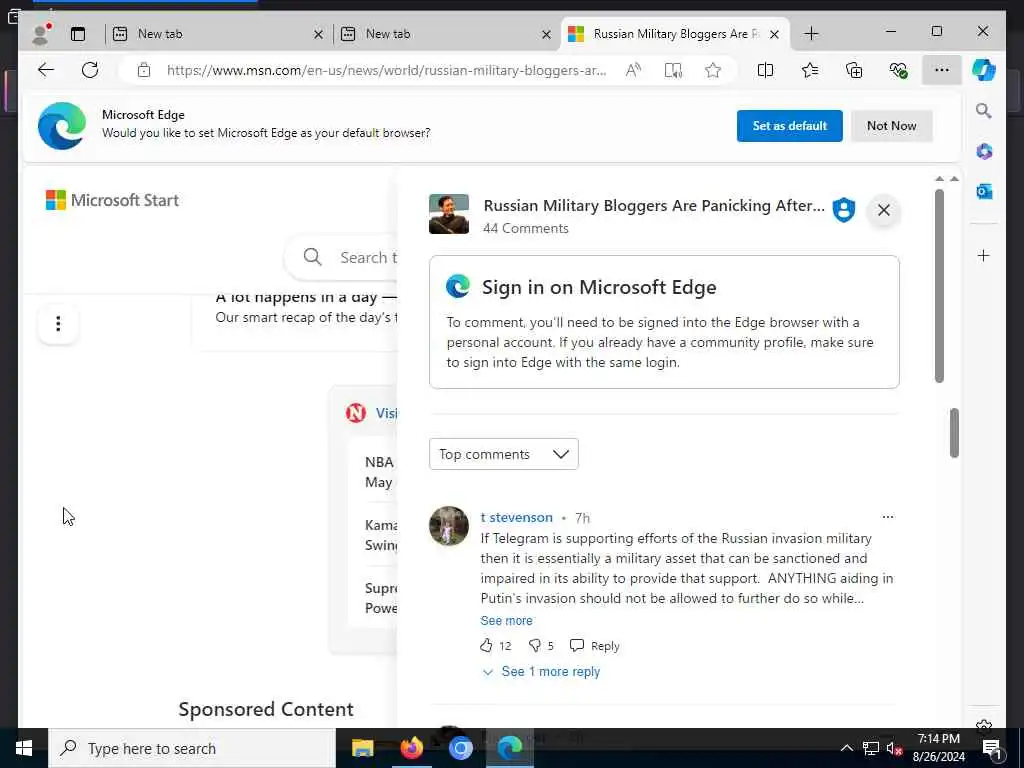This screenshot has height=768, width=1024.
Task: Click the address bar URL
Action: (386, 70)
